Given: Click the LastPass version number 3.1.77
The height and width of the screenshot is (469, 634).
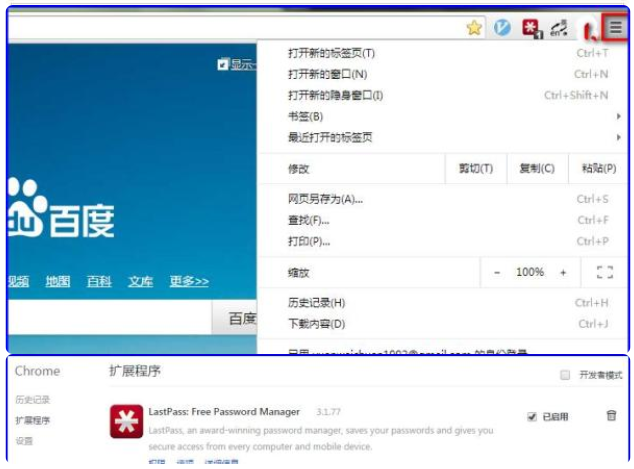Looking at the screenshot, I should (328, 412).
